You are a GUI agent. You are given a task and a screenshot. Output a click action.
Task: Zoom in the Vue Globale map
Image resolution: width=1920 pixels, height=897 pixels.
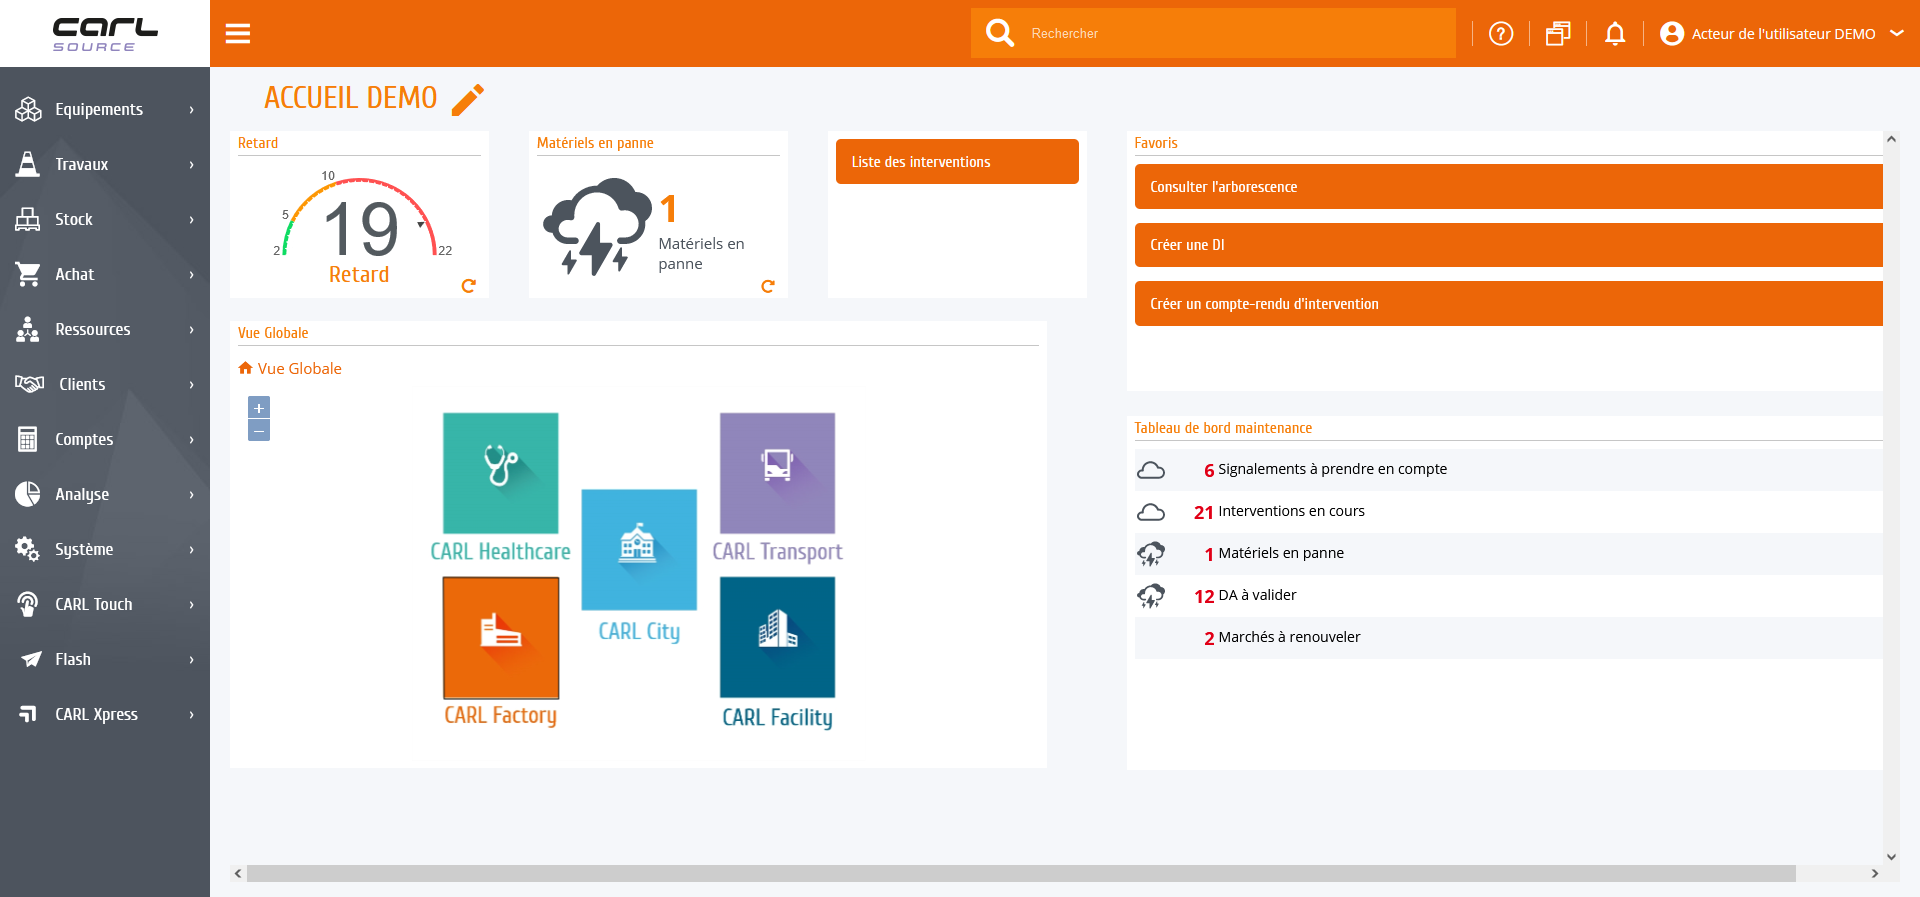pyautogui.click(x=259, y=408)
